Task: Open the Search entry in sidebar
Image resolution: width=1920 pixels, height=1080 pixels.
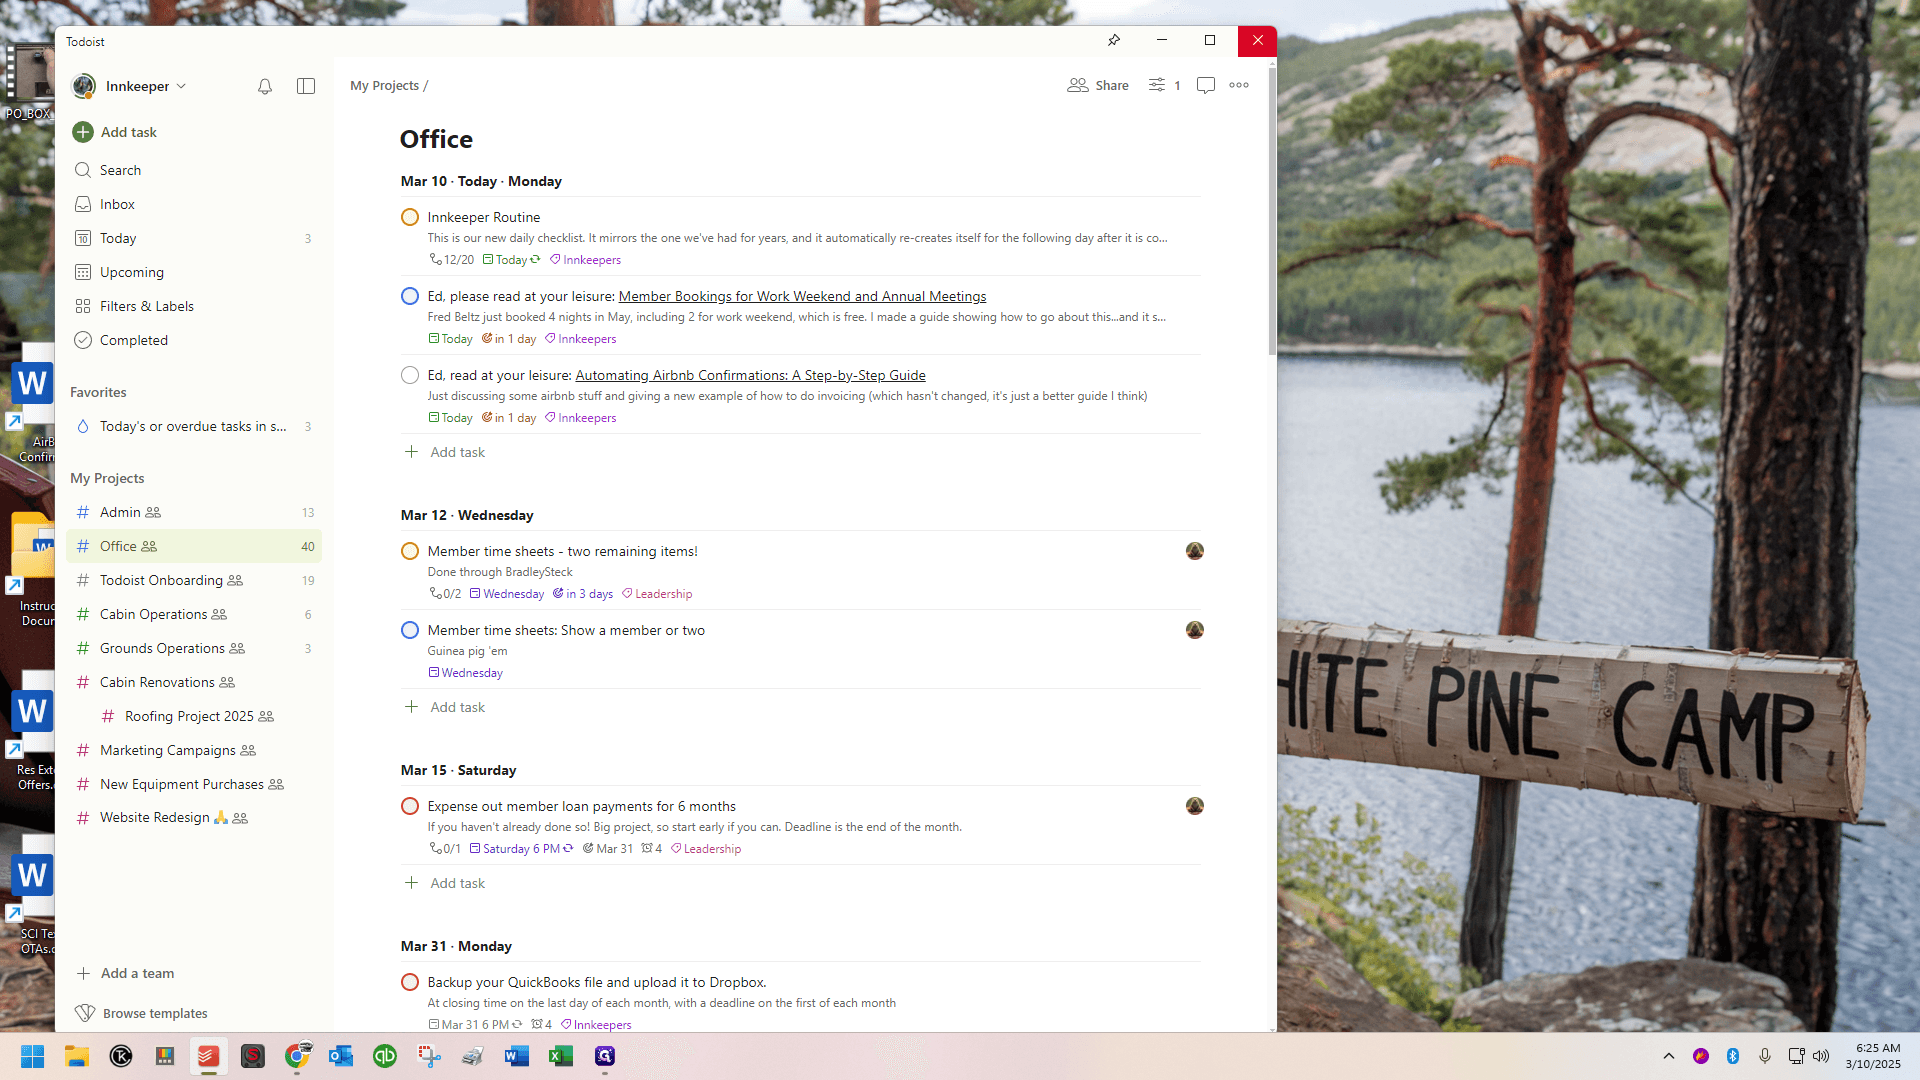Action: [195, 170]
